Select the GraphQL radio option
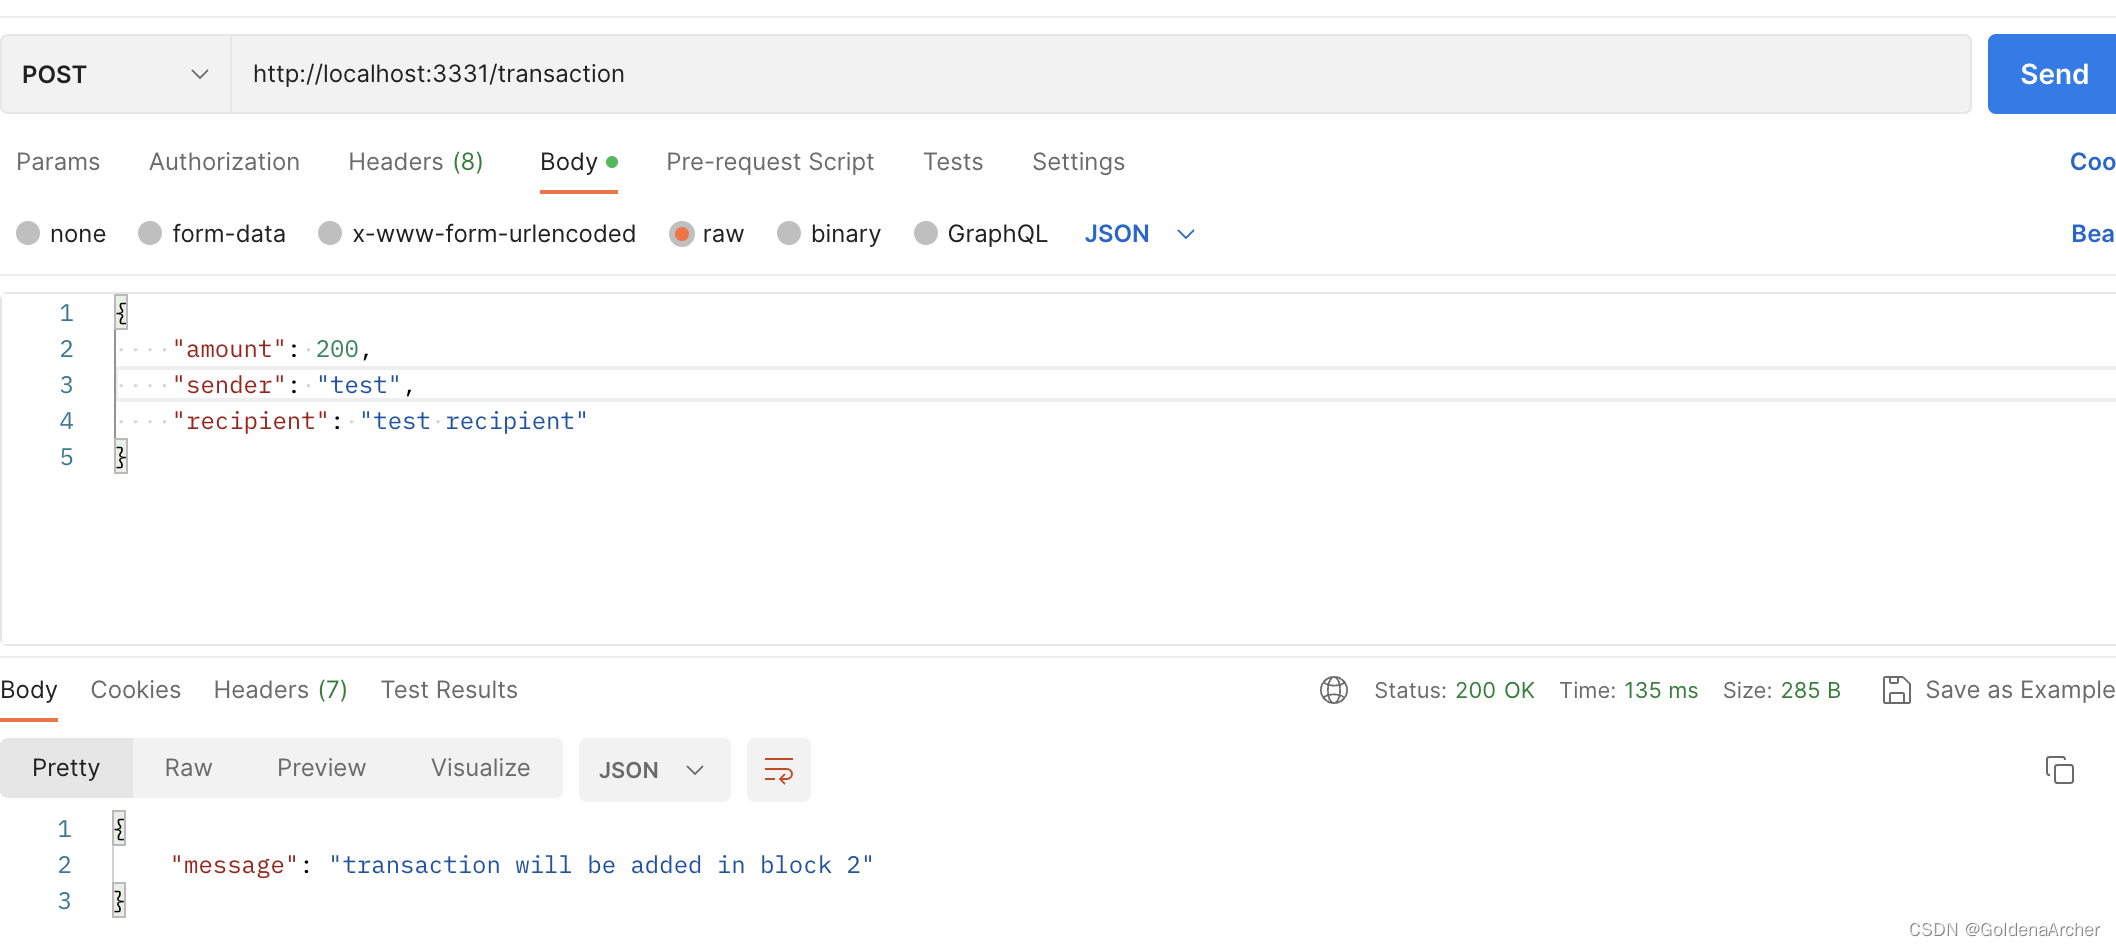This screenshot has width=2116, height=946. tap(926, 233)
